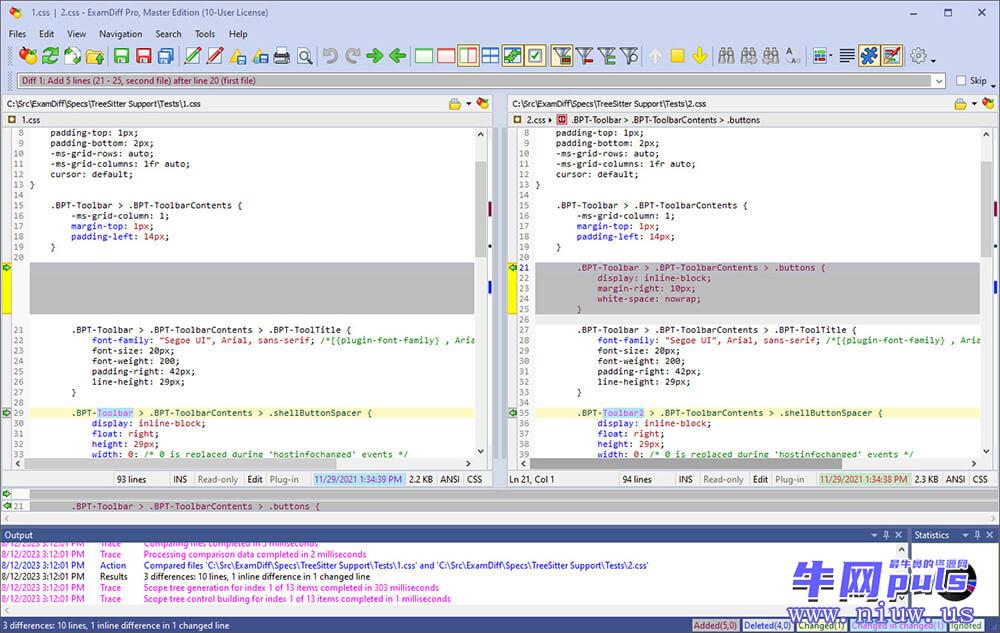Click left pane open-file folder icon
The width and height of the screenshot is (1000, 633).
pos(455,104)
